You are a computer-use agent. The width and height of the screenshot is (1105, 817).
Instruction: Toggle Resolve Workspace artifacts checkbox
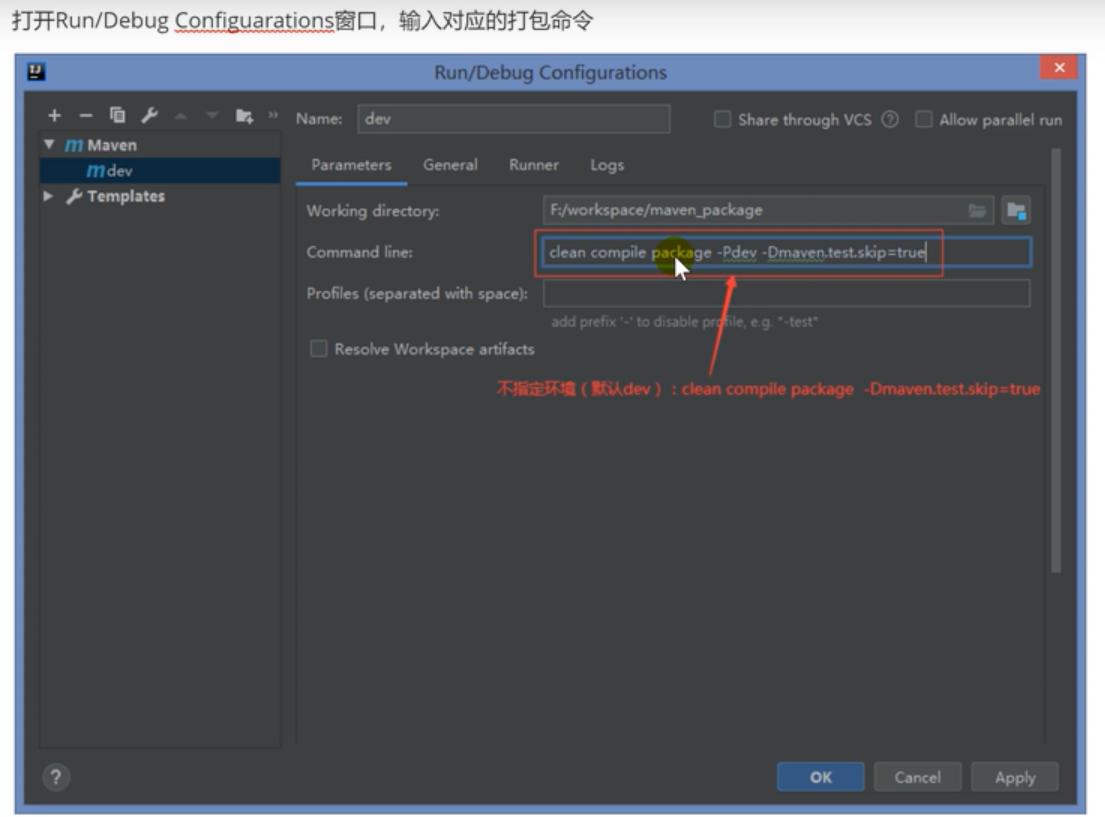(x=319, y=349)
